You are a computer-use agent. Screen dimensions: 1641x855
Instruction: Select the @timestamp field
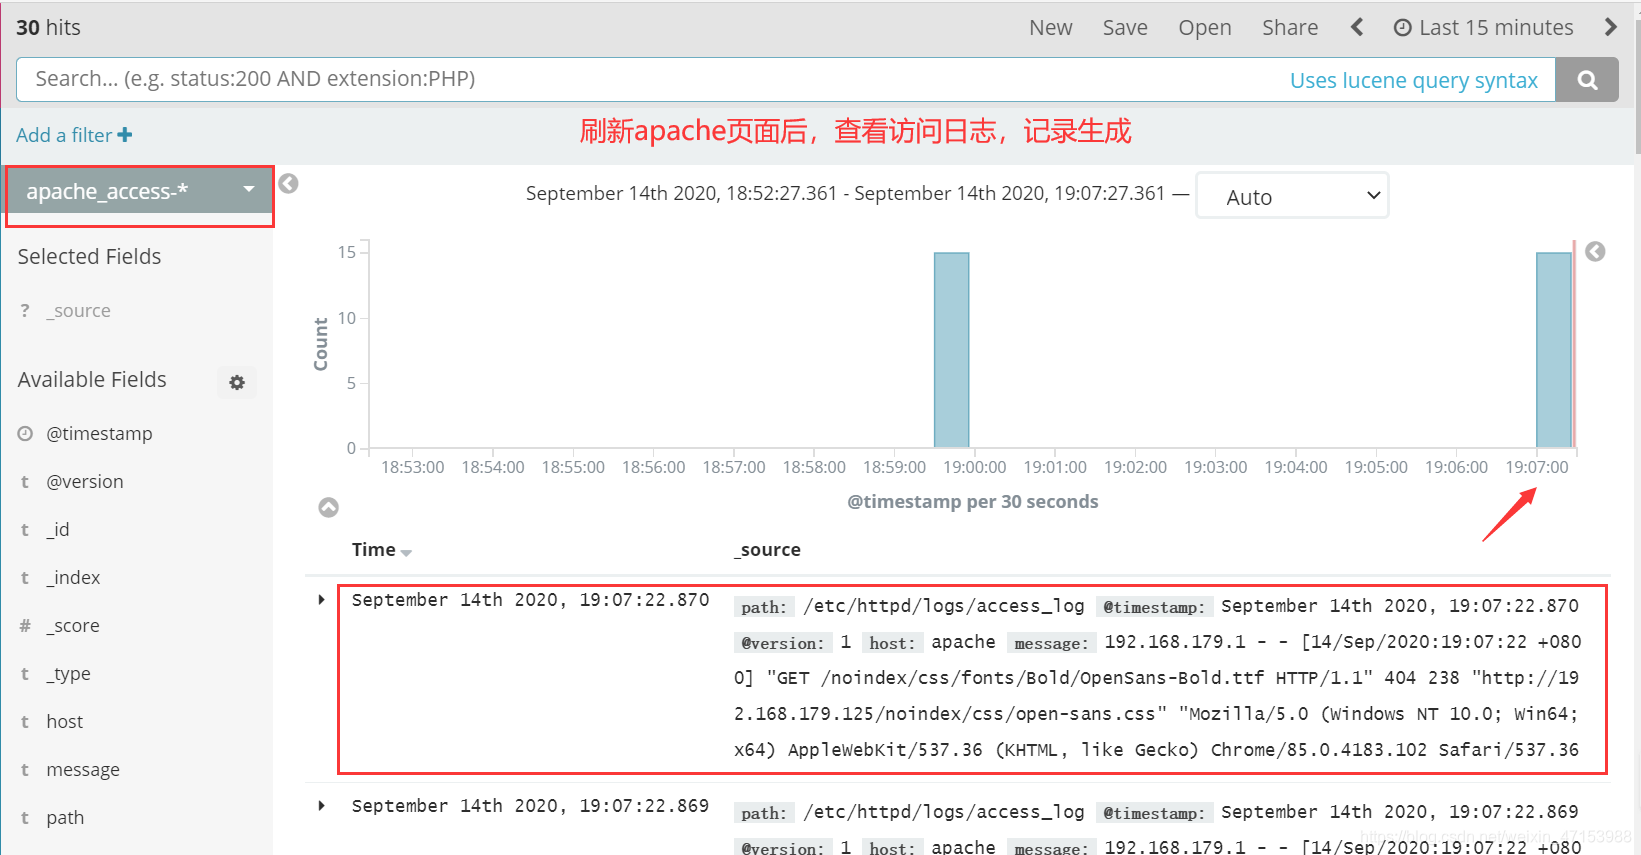99,434
